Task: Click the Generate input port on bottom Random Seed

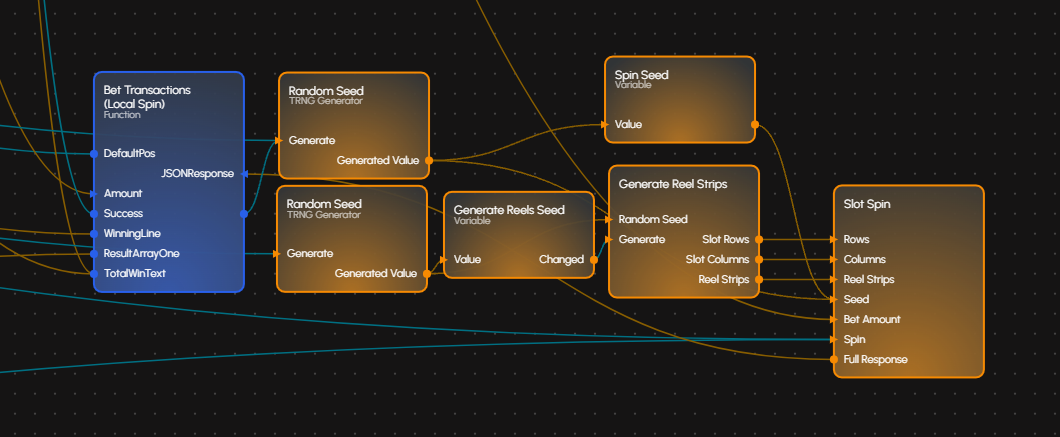Action: [276, 254]
